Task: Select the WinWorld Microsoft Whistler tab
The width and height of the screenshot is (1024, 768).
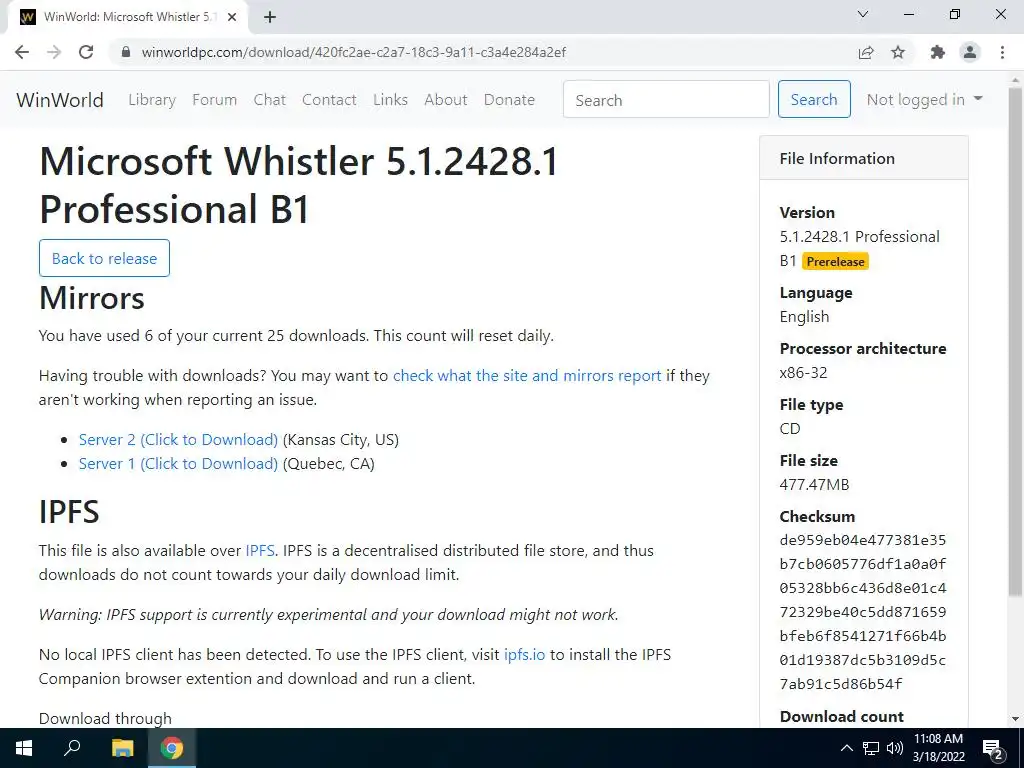Action: (x=127, y=17)
